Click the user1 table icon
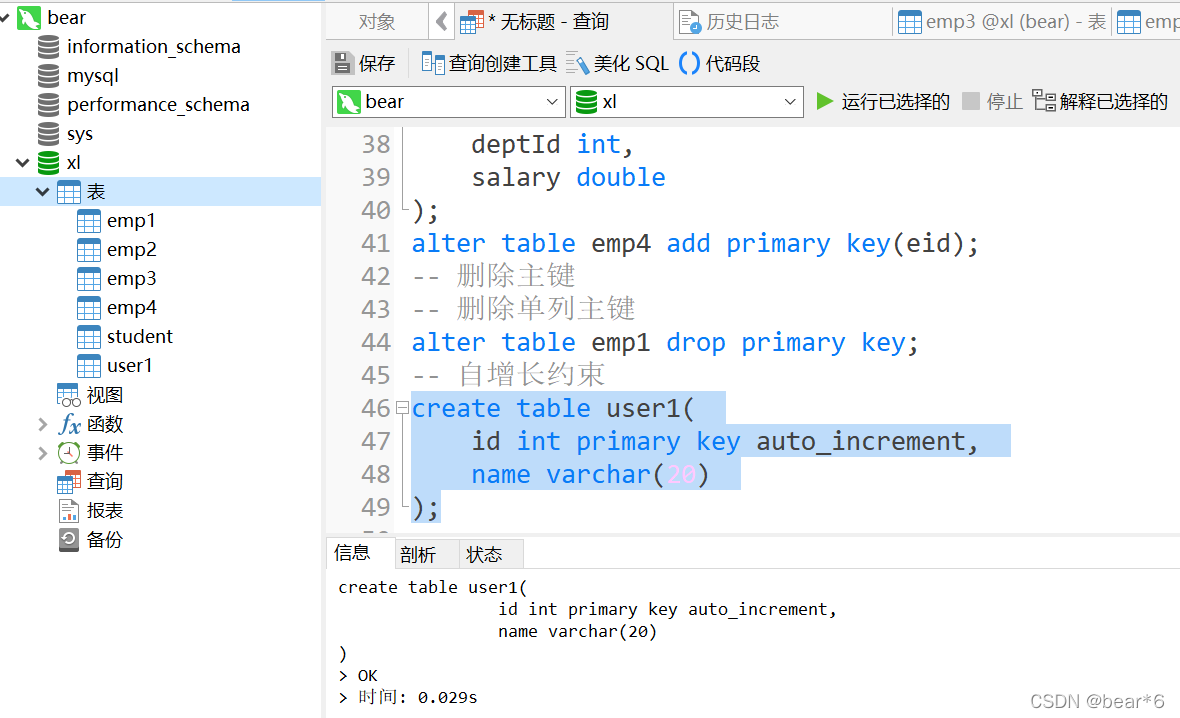 (x=89, y=366)
